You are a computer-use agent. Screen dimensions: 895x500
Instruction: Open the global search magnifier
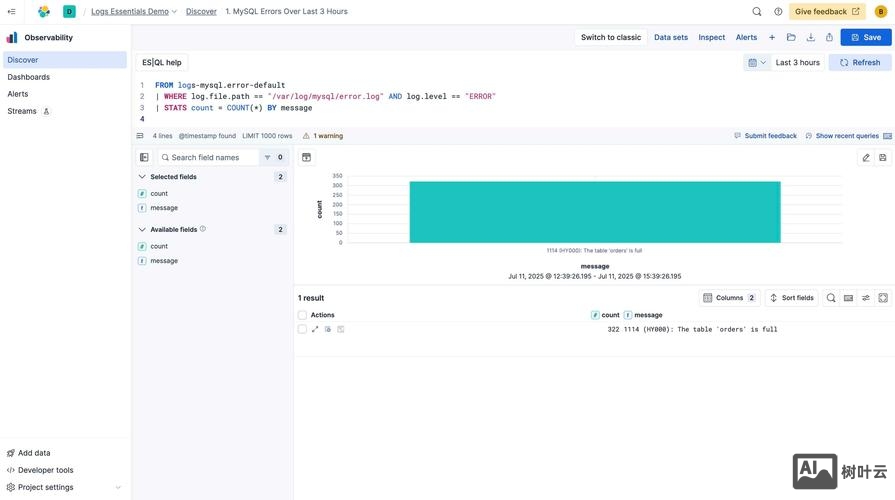click(x=757, y=11)
